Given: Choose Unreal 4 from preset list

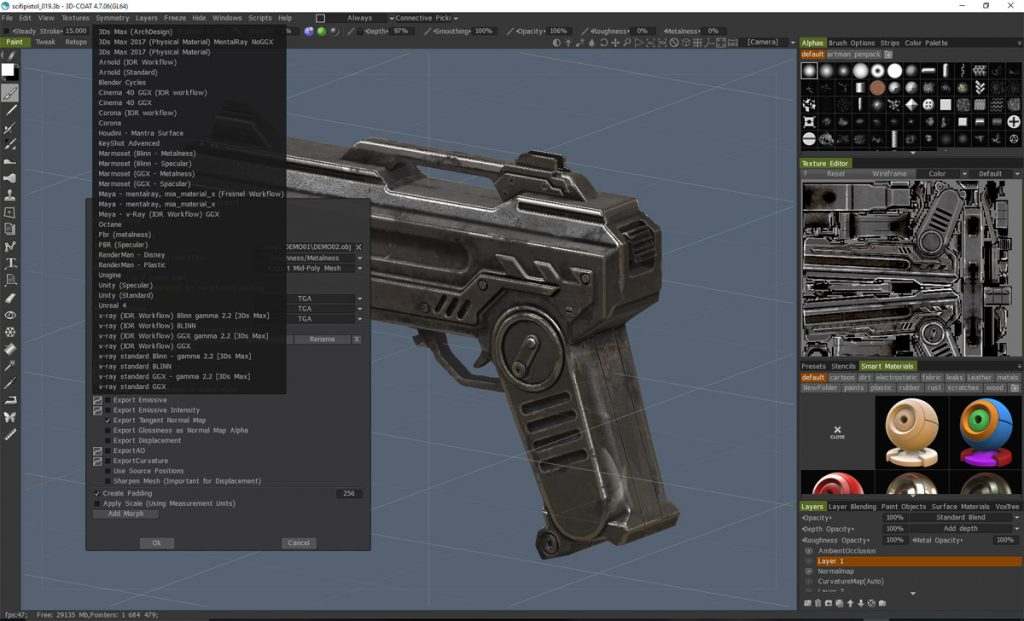Looking at the screenshot, I should [x=112, y=306].
